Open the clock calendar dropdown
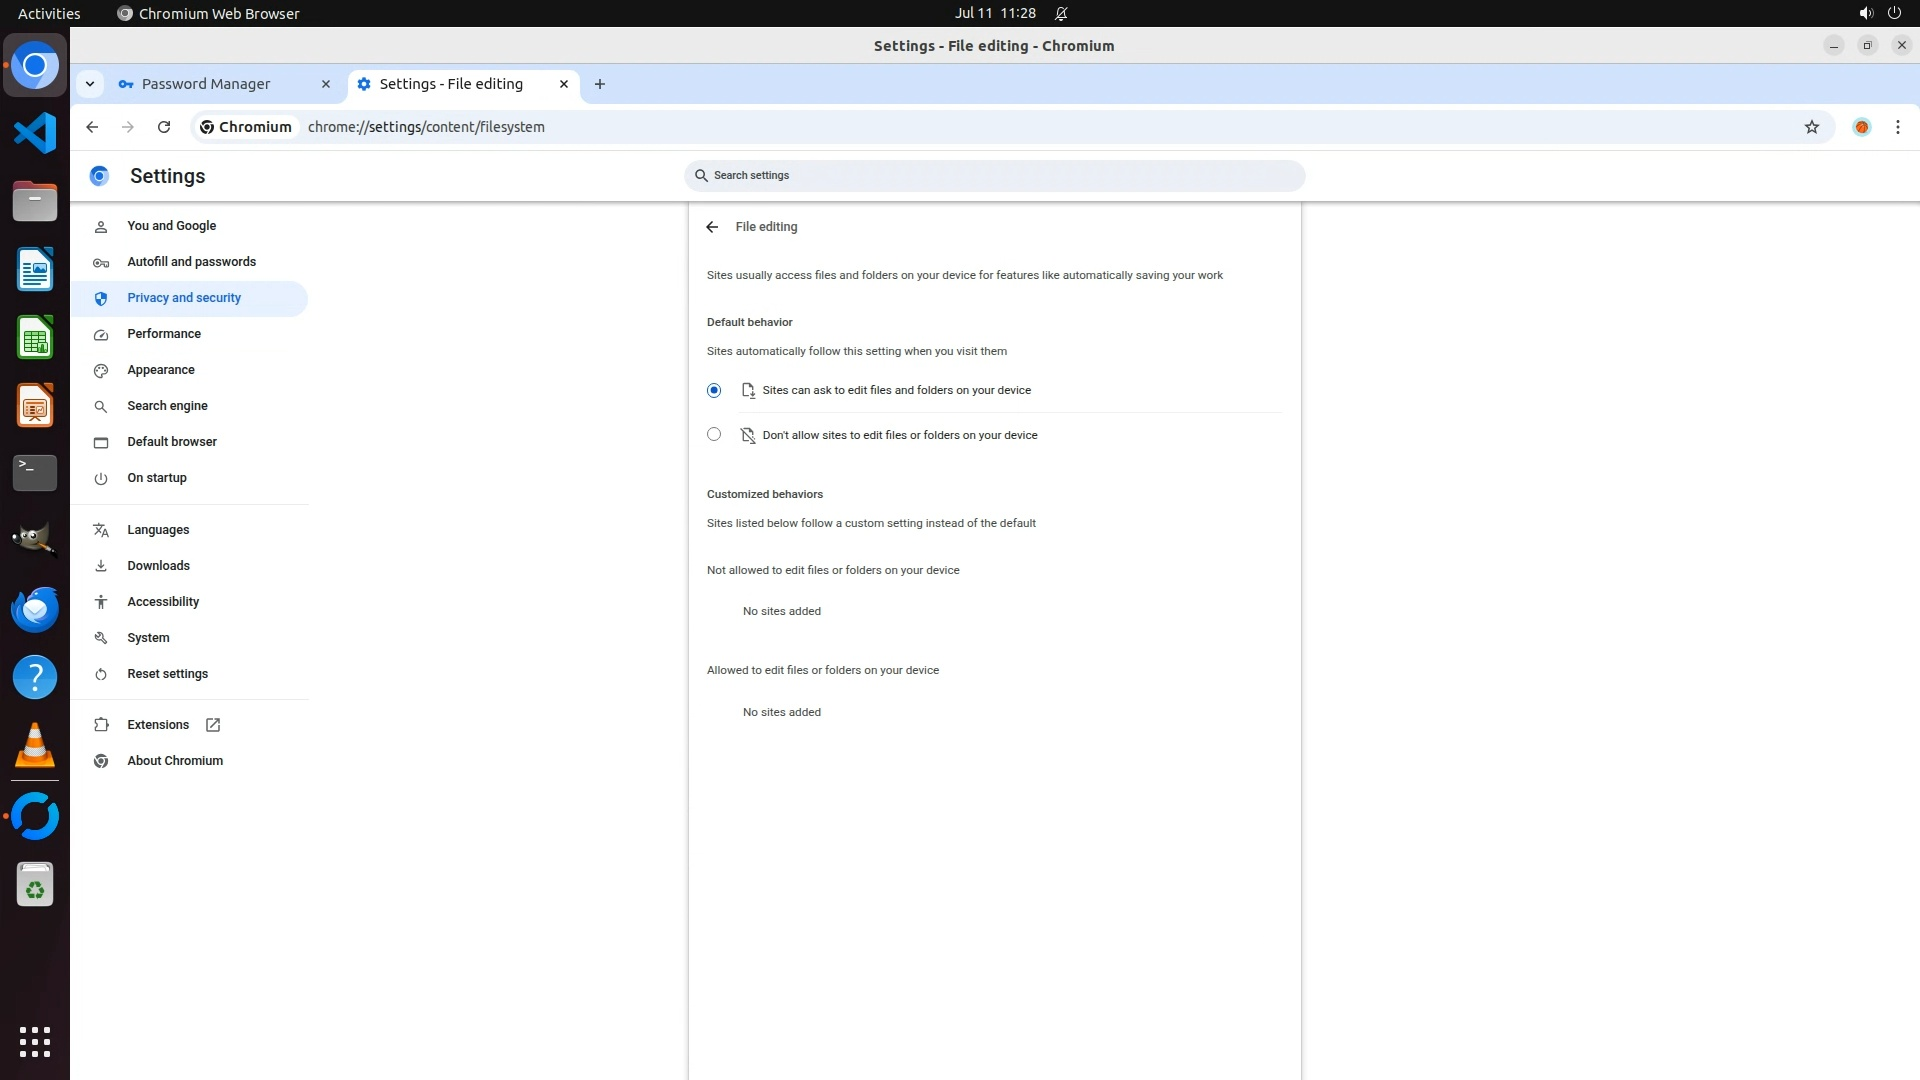Image resolution: width=1920 pixels, height=1080 pixels. click(x=994, y=13)
